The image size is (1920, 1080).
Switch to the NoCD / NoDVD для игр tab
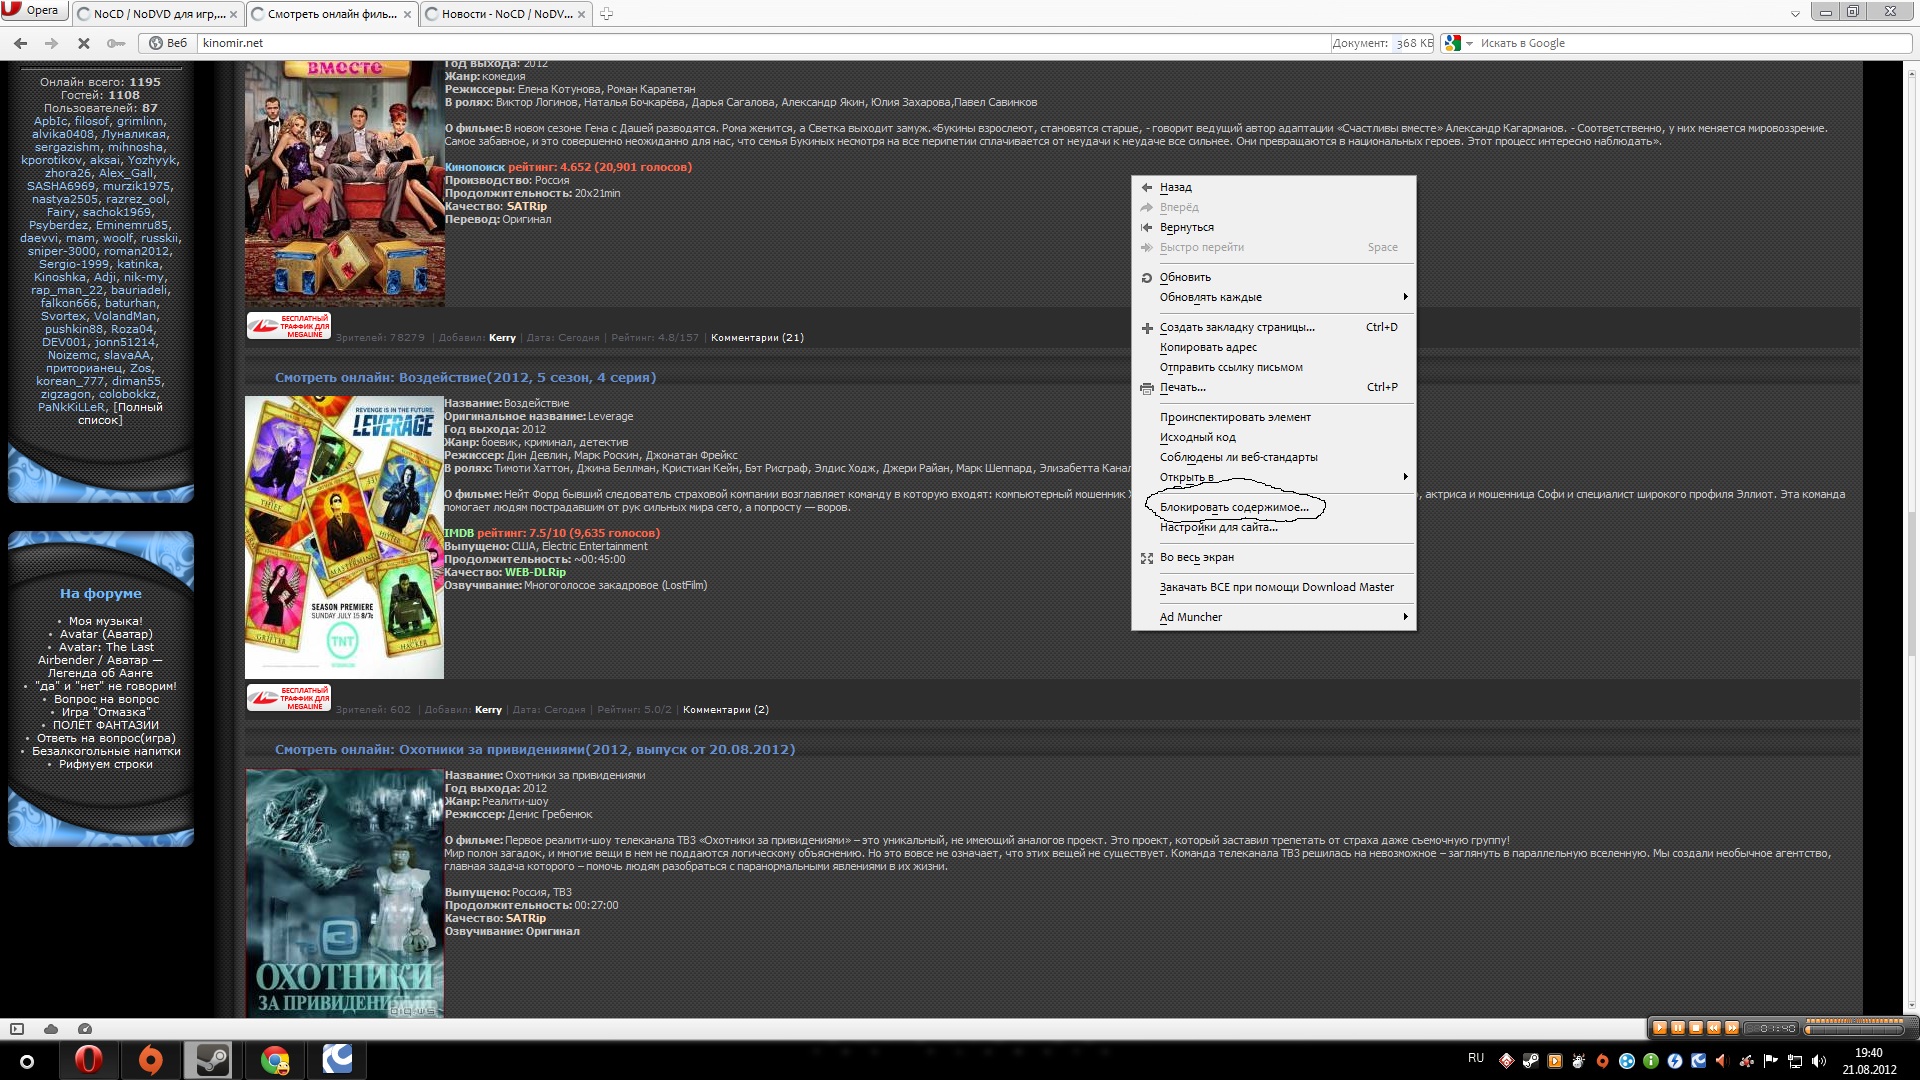pyautogui.click(x=156, y=14)
